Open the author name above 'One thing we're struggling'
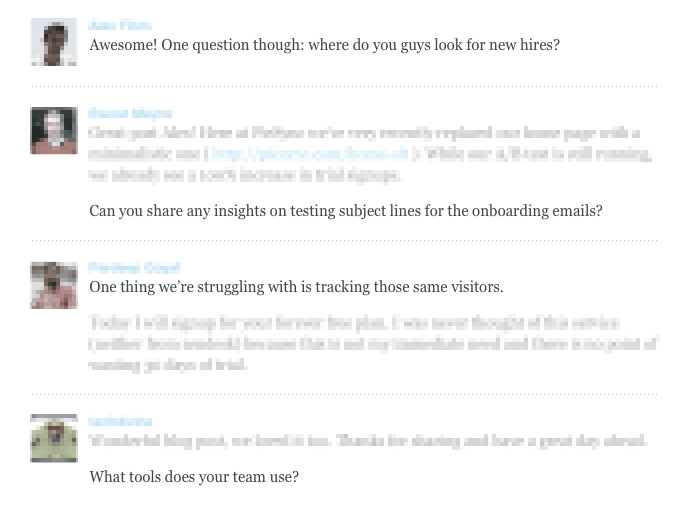This screenshot has width=690, height=510. pos(133,268)
